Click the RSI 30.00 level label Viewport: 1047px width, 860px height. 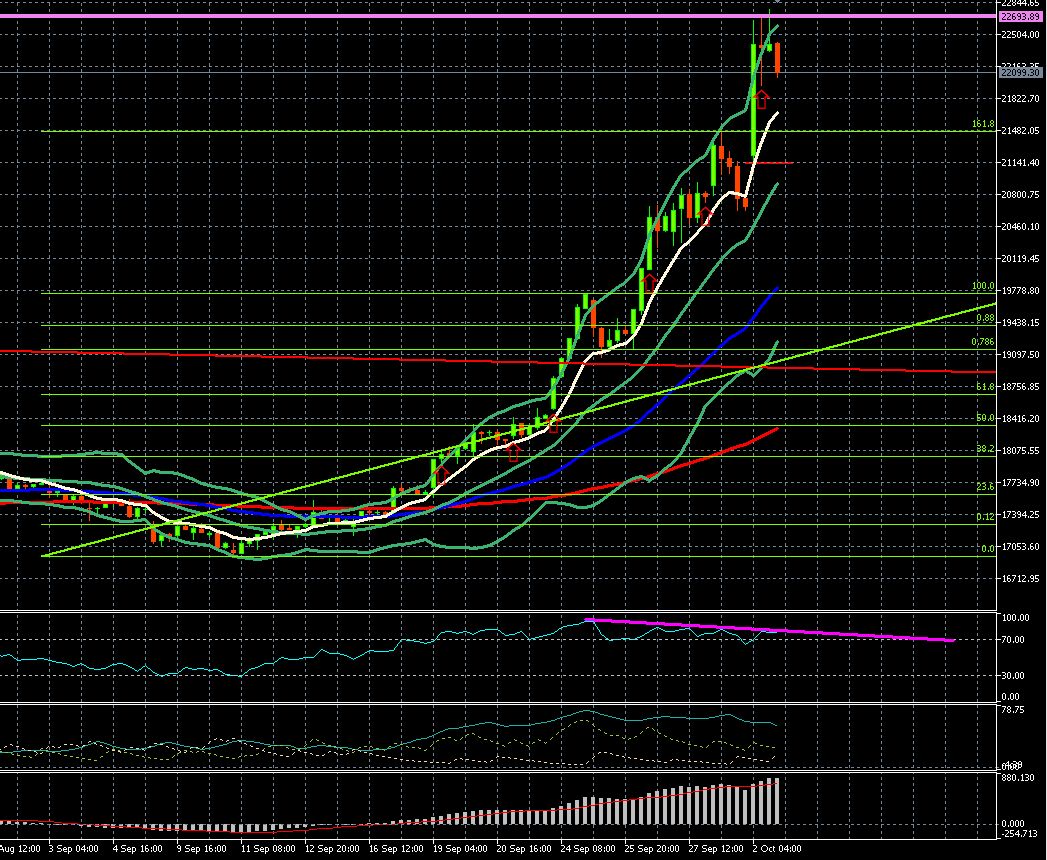(x=1014, y=676)
